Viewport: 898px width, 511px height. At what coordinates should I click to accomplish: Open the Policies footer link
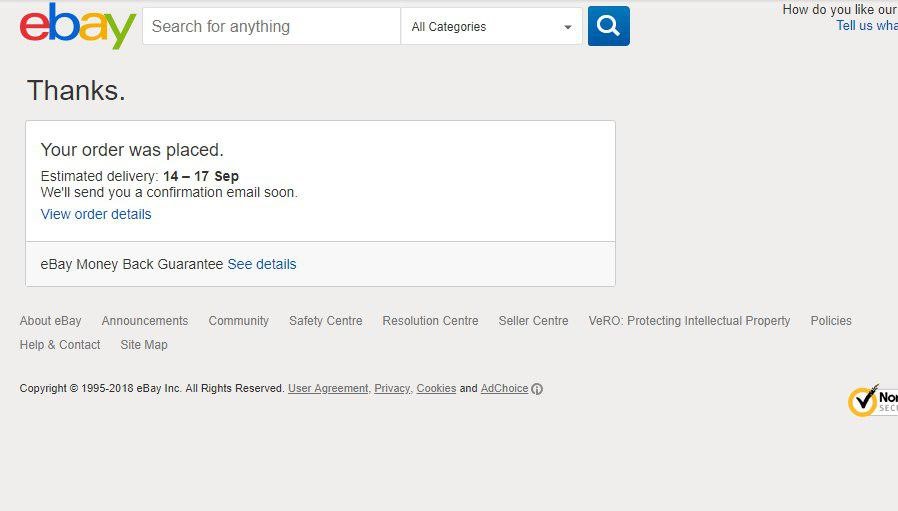831,321
